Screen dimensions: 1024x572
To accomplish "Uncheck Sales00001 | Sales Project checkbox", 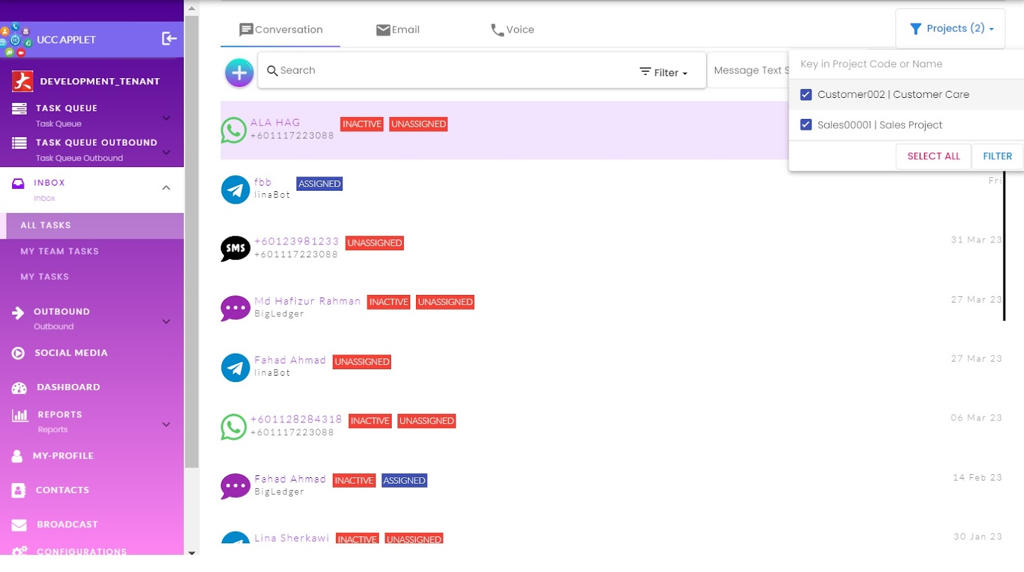I will pos(806,125).
